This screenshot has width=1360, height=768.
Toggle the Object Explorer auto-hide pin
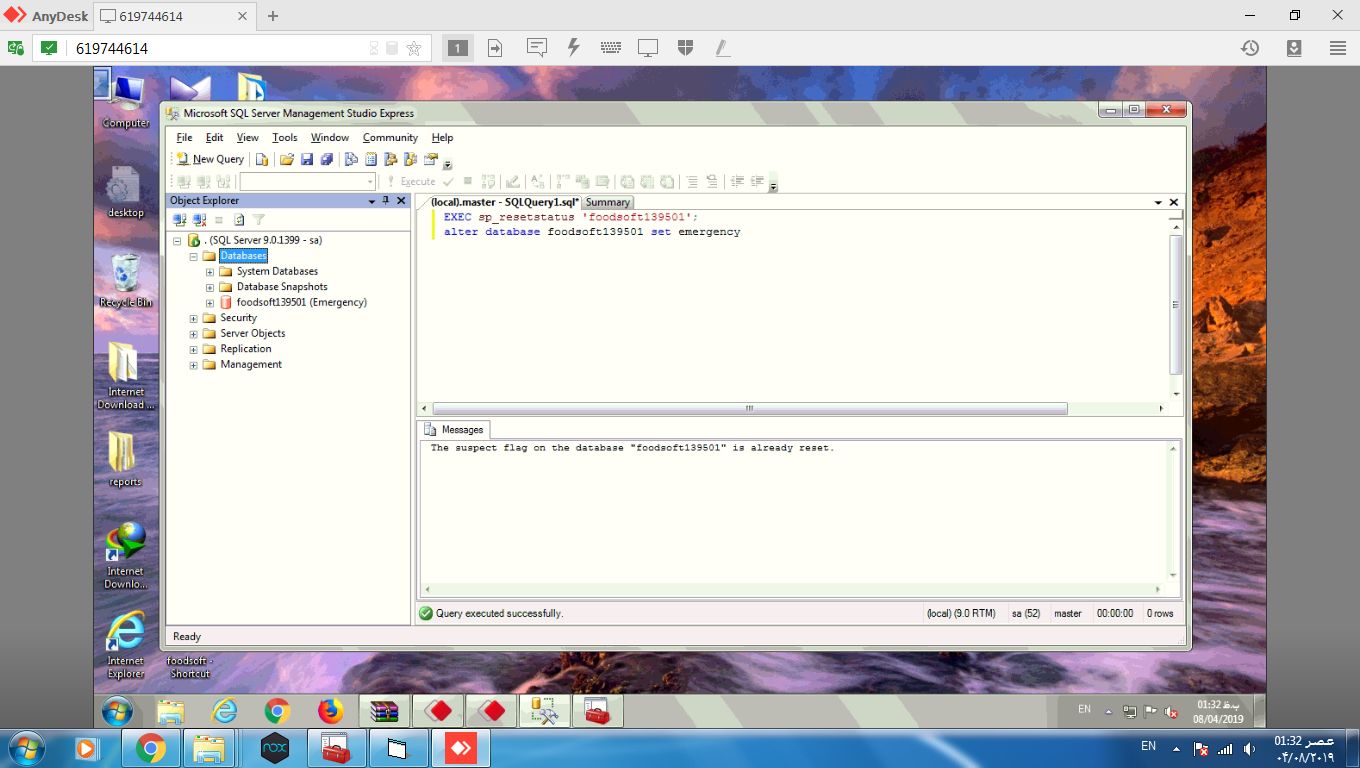point(386,201)
